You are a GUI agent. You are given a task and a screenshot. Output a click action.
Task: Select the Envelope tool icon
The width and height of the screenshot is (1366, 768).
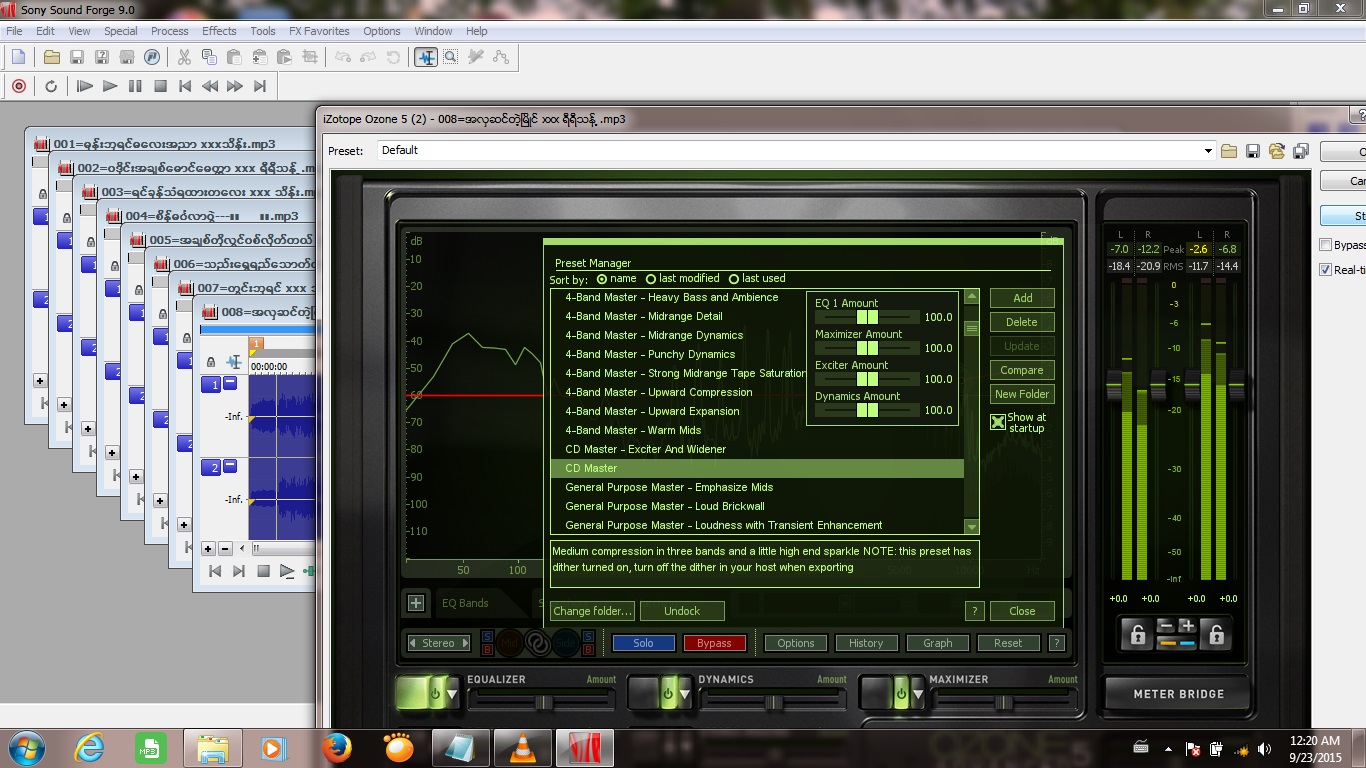[501, 57]
